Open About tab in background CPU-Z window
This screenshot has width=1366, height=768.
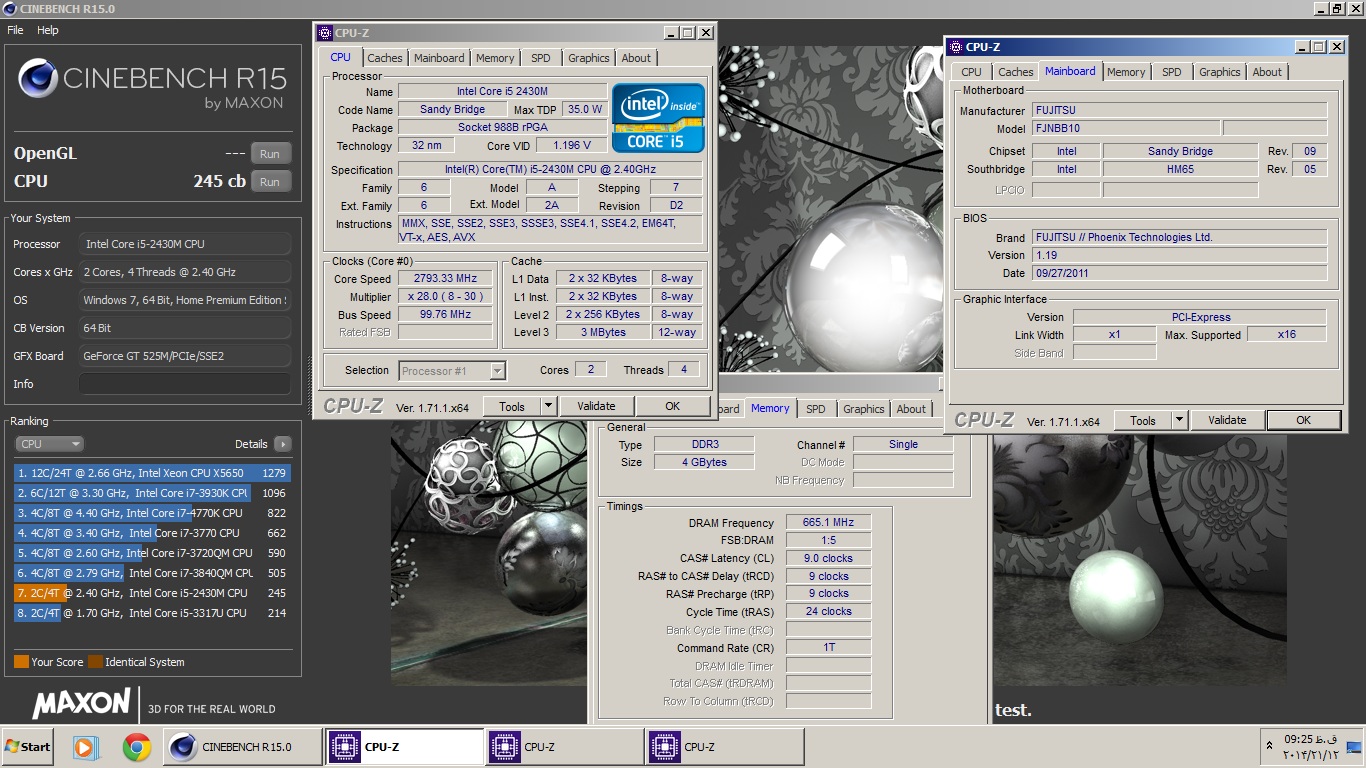911,409
